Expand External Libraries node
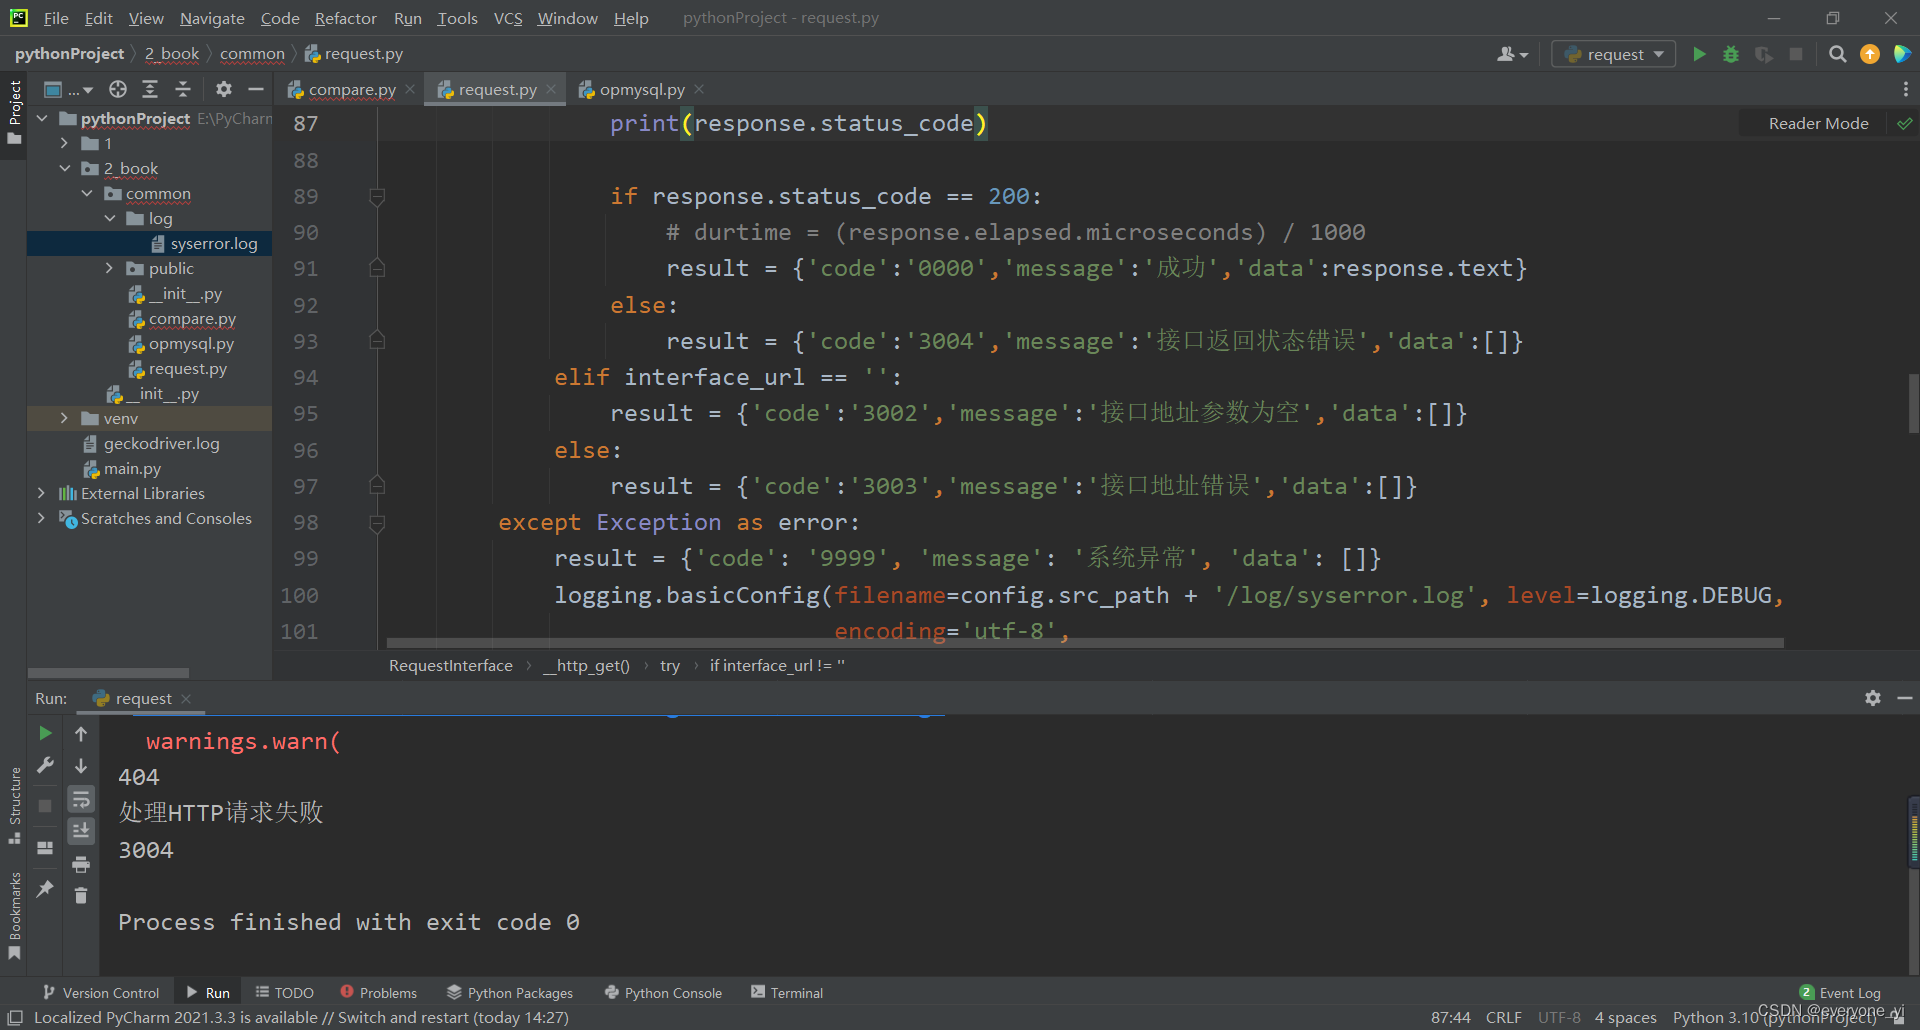This screenshot has height=1030, width=1920. tap(42, 493)
